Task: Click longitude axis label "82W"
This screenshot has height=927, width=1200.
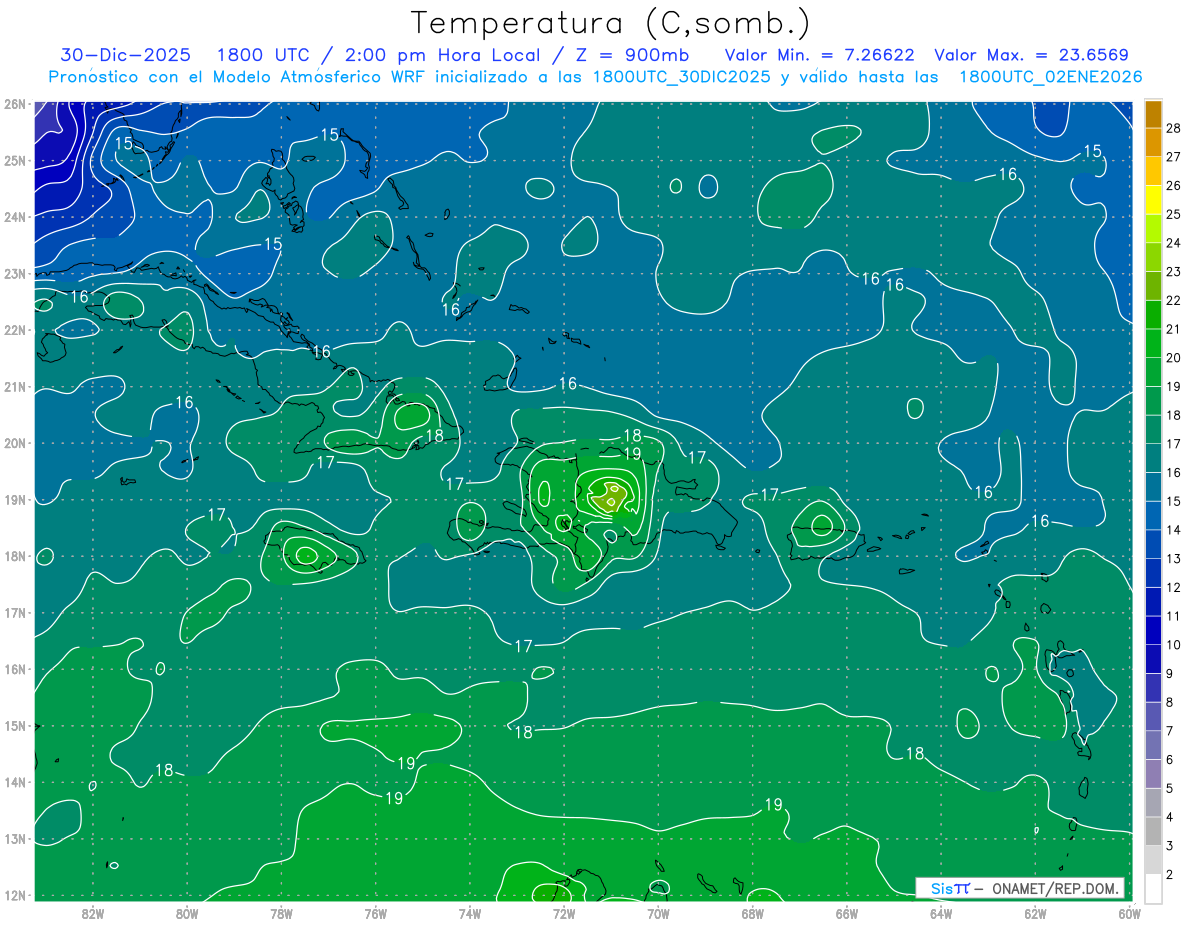Action: [x=92, y=914]
